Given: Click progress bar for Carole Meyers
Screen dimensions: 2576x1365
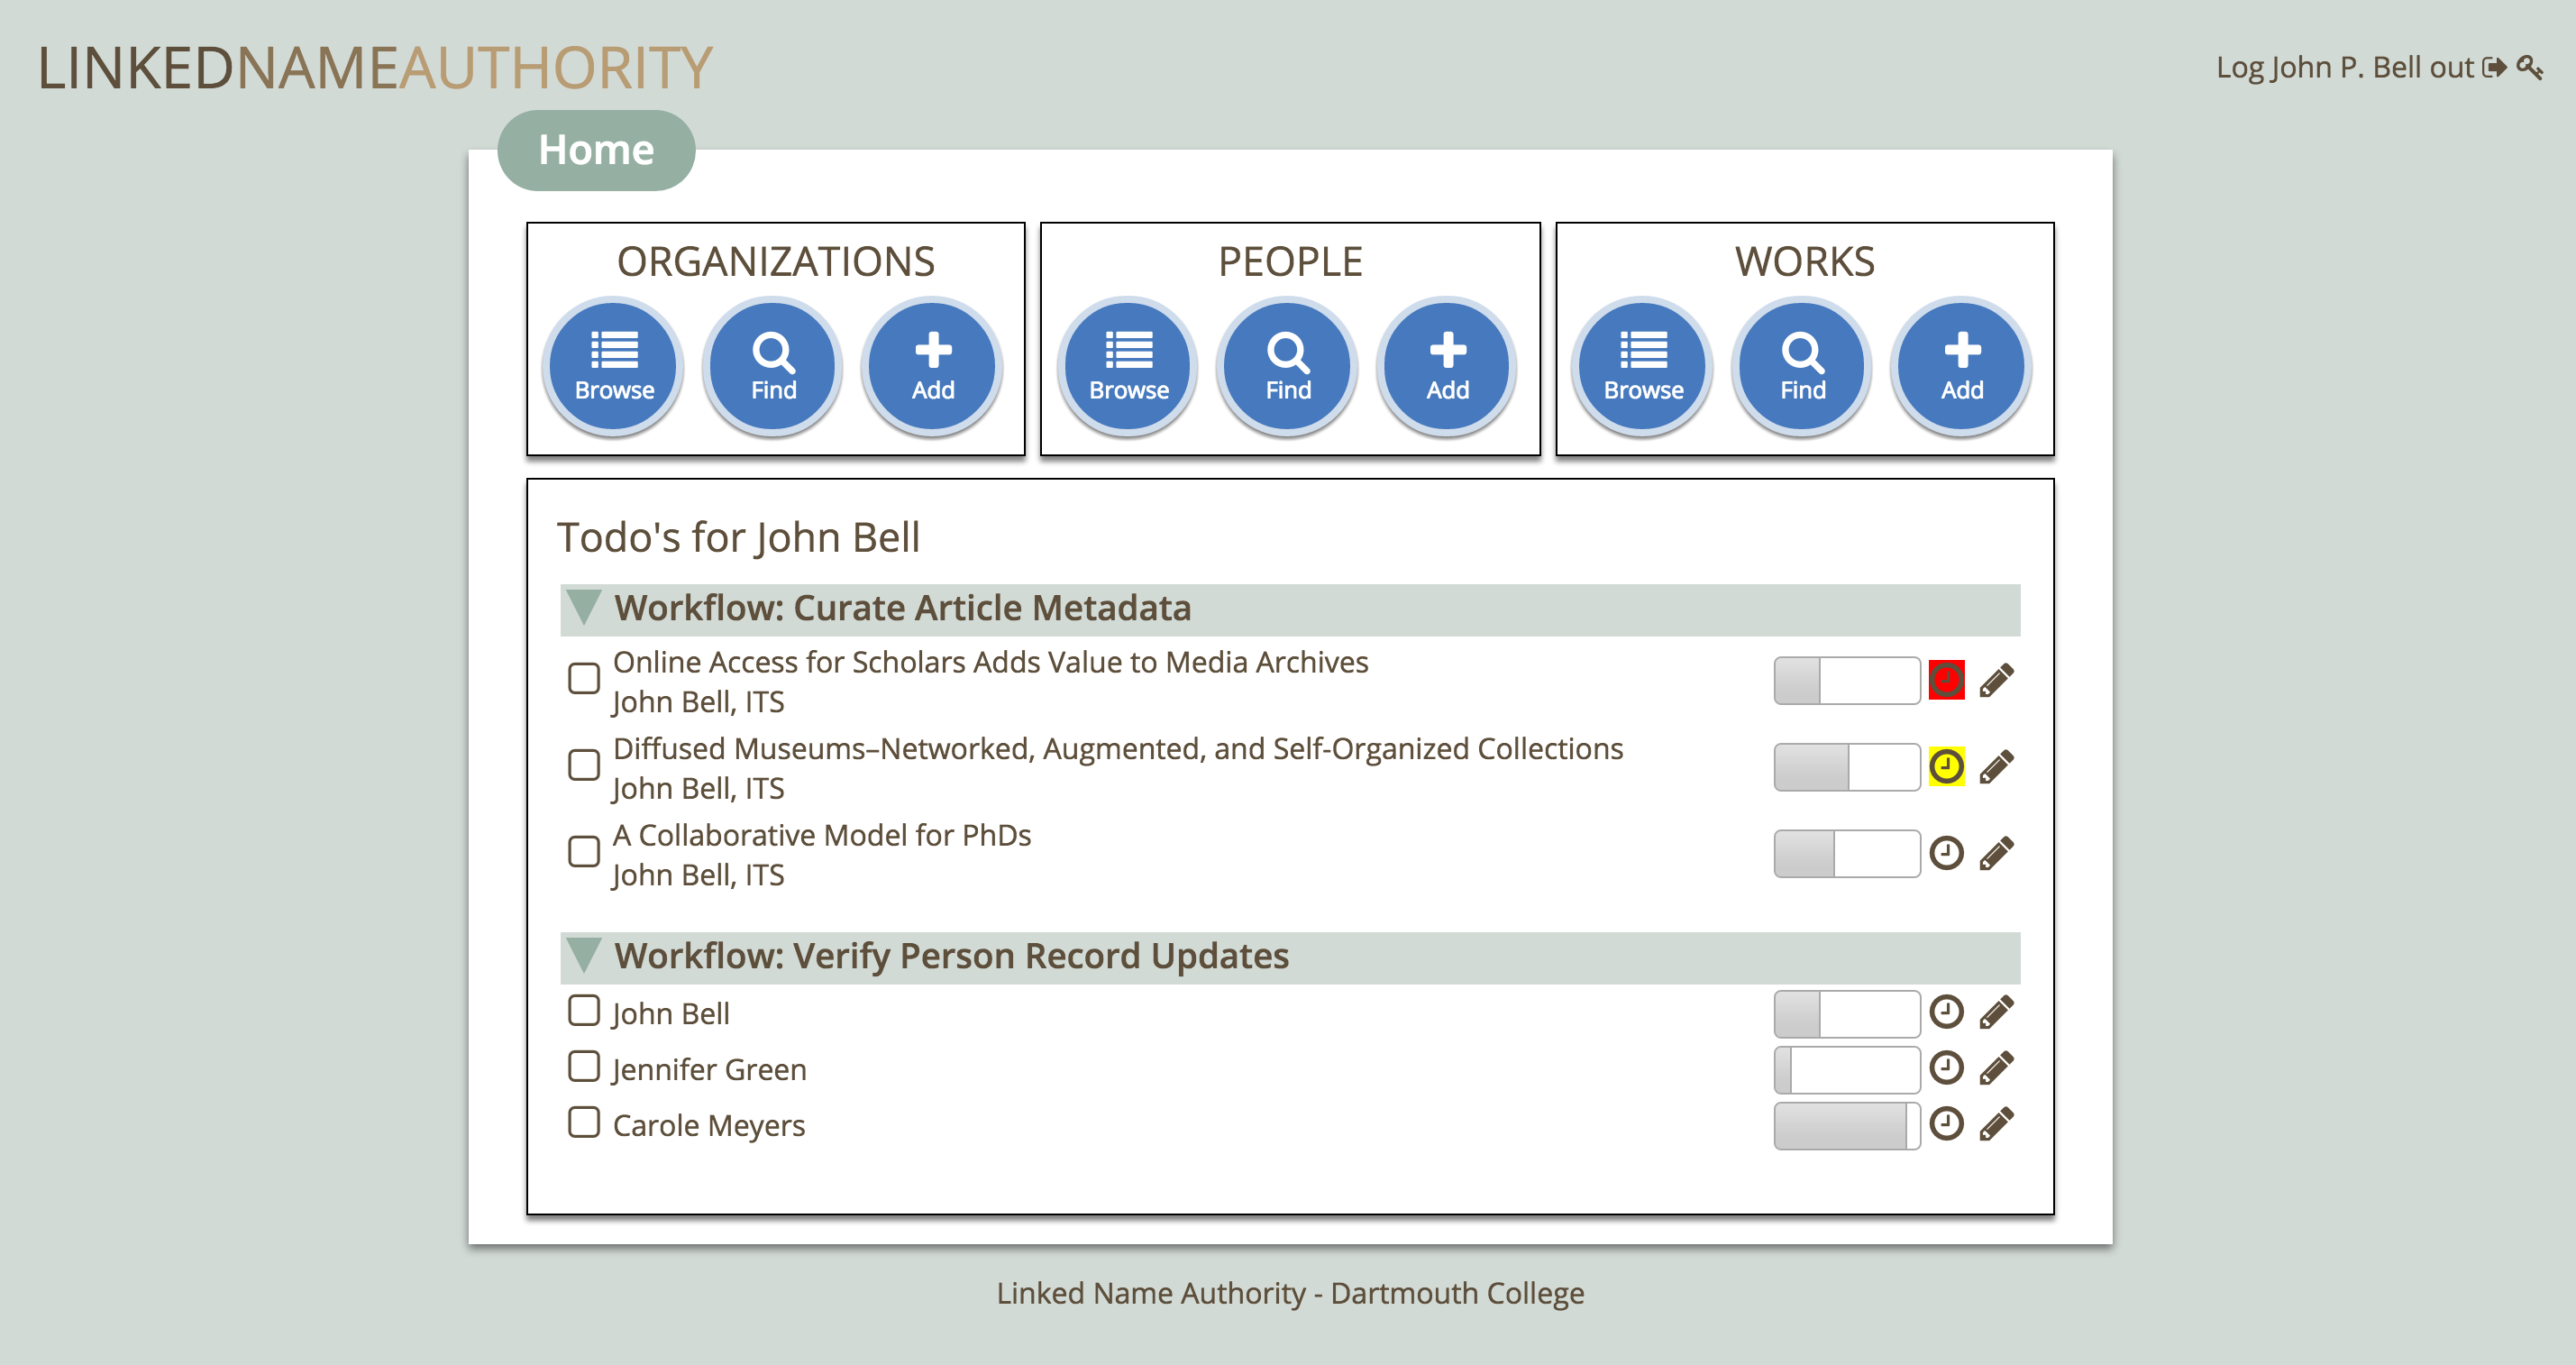Looking at the screenshot, I should click(1847, 1126).
